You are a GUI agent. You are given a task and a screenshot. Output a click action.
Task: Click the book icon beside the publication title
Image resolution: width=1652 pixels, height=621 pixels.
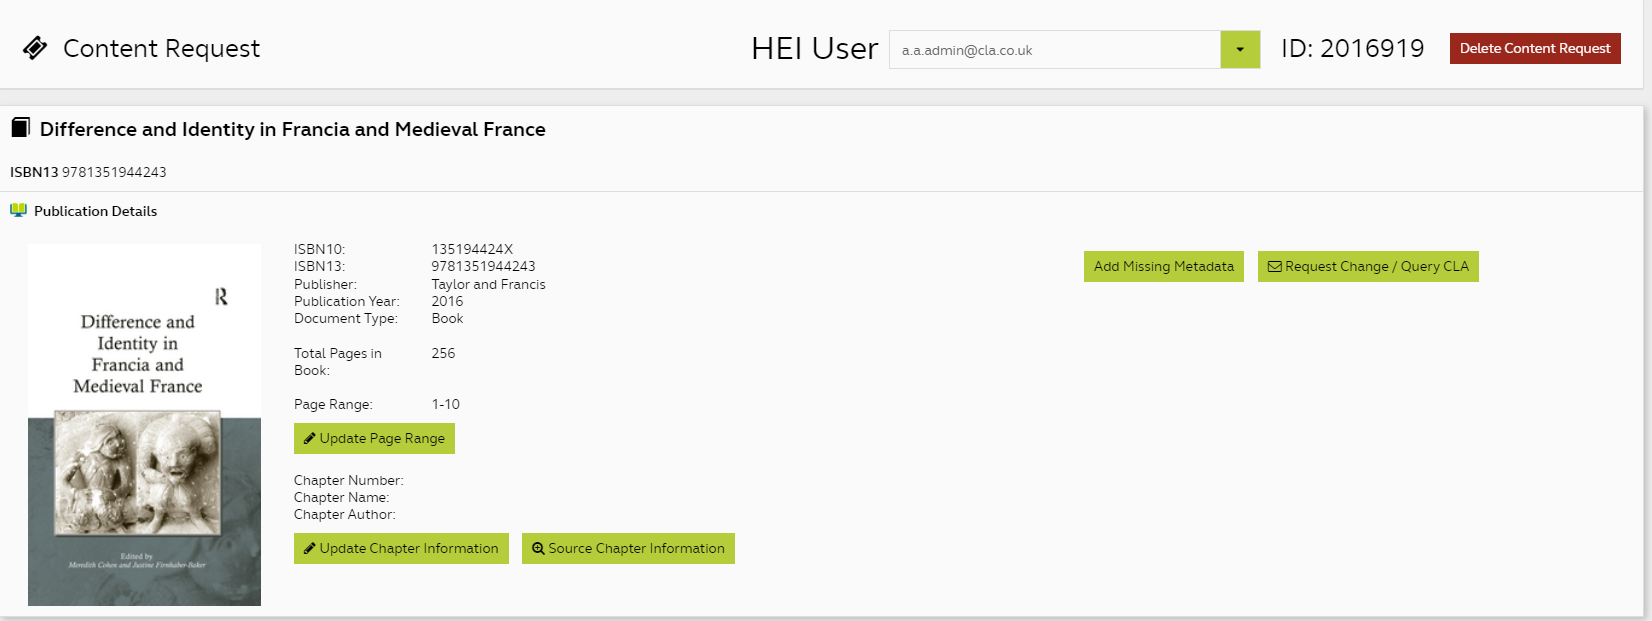pyautogui.click(x=20, y=128)
